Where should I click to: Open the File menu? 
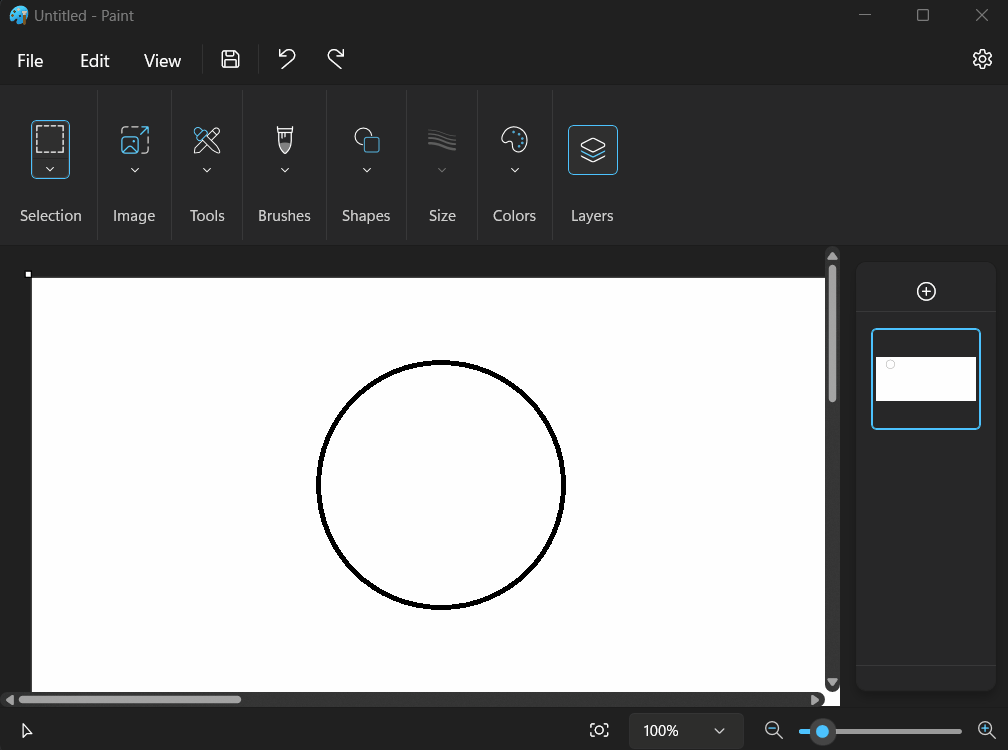(x=29, y=60)
